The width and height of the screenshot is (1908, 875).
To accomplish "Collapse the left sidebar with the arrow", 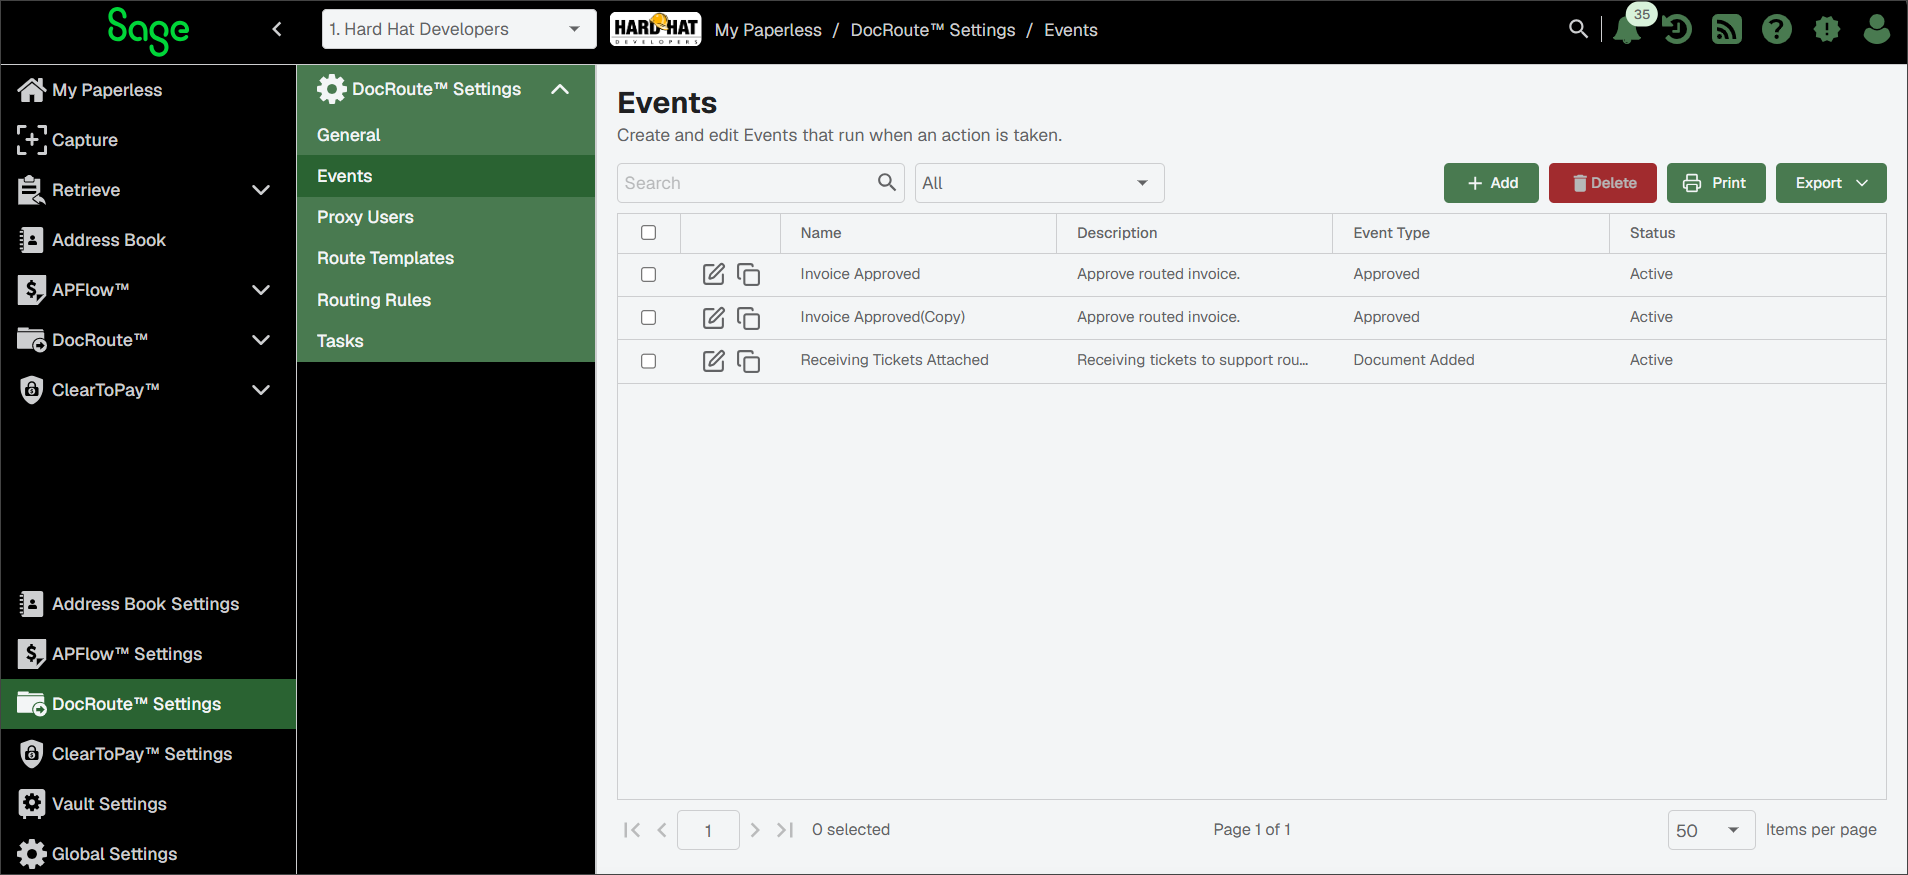I will pyautogui.click(x=277, y=29).
